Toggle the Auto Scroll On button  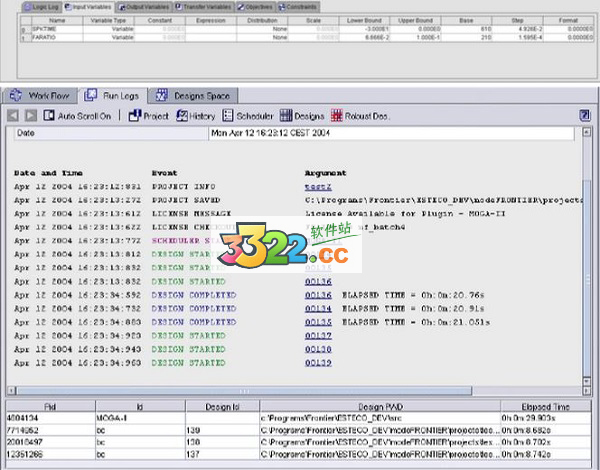tap(78, 116)
